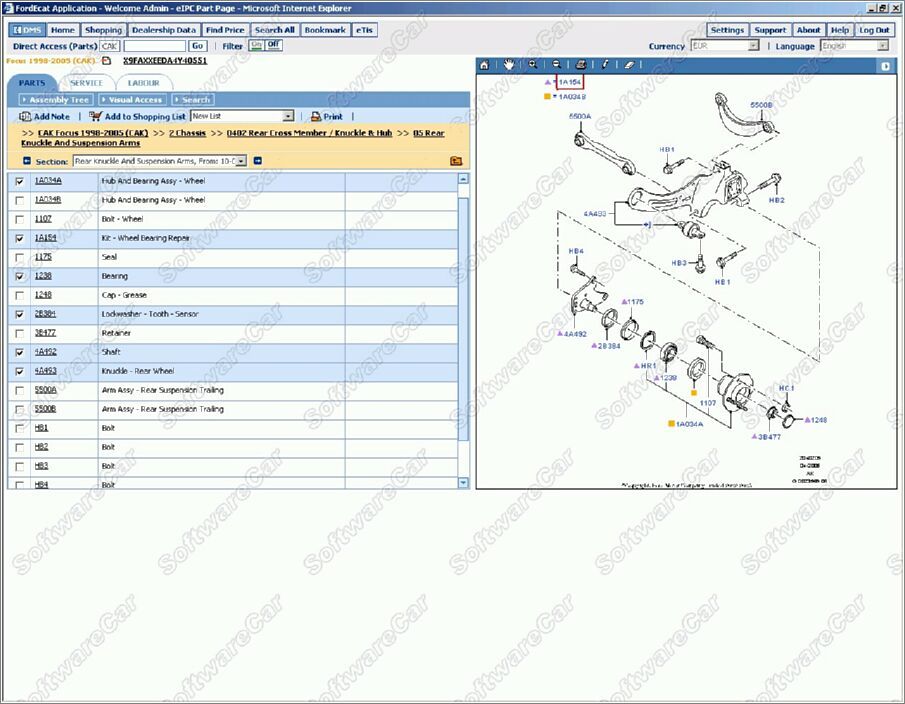Select the hand pan tool
The image size is (905, 704).
[x=509, y=65]
